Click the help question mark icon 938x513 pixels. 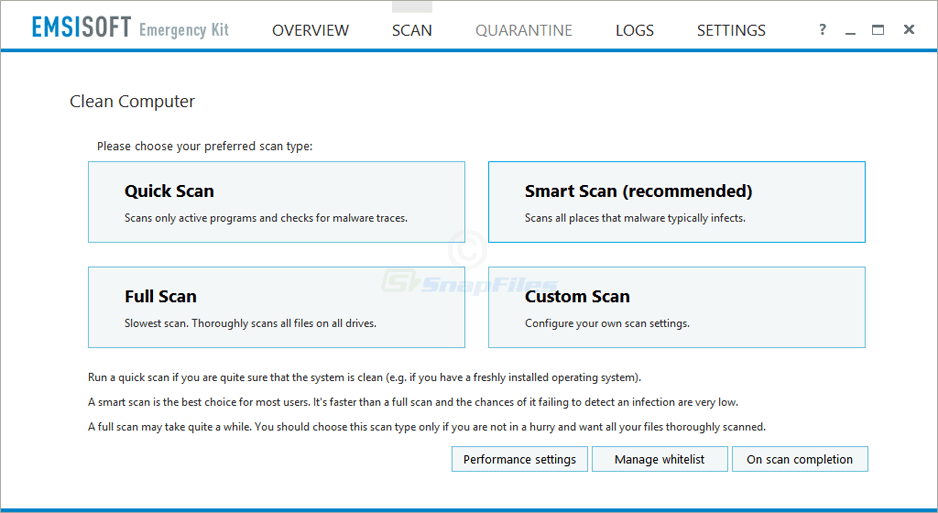point(823,29)
